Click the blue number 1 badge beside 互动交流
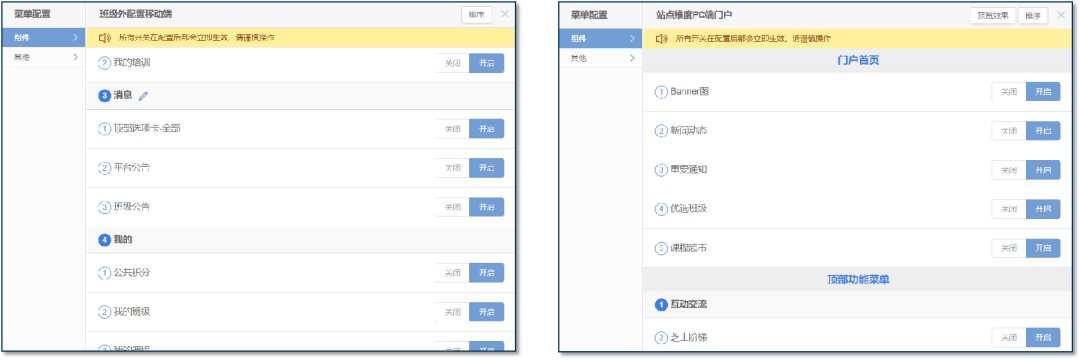This screenshot has width=1080, height=360. [661, 304]
